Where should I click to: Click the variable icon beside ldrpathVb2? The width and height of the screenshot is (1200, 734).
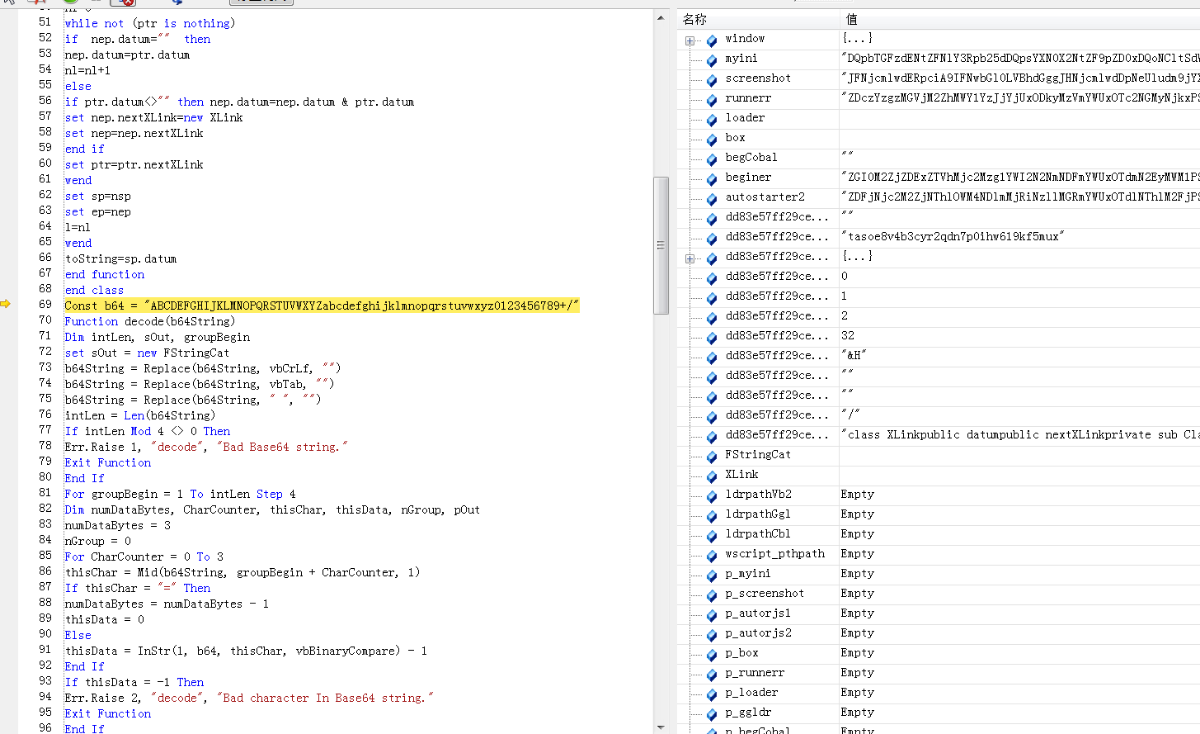coord(712,495)
